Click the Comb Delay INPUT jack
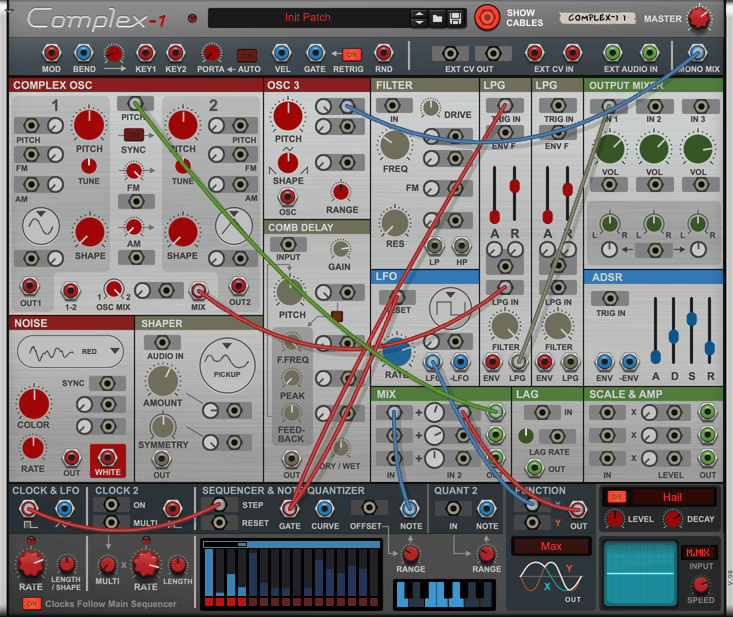Viewport: 733px width, 617px height. pyautogui.click(x=288, y=244)
